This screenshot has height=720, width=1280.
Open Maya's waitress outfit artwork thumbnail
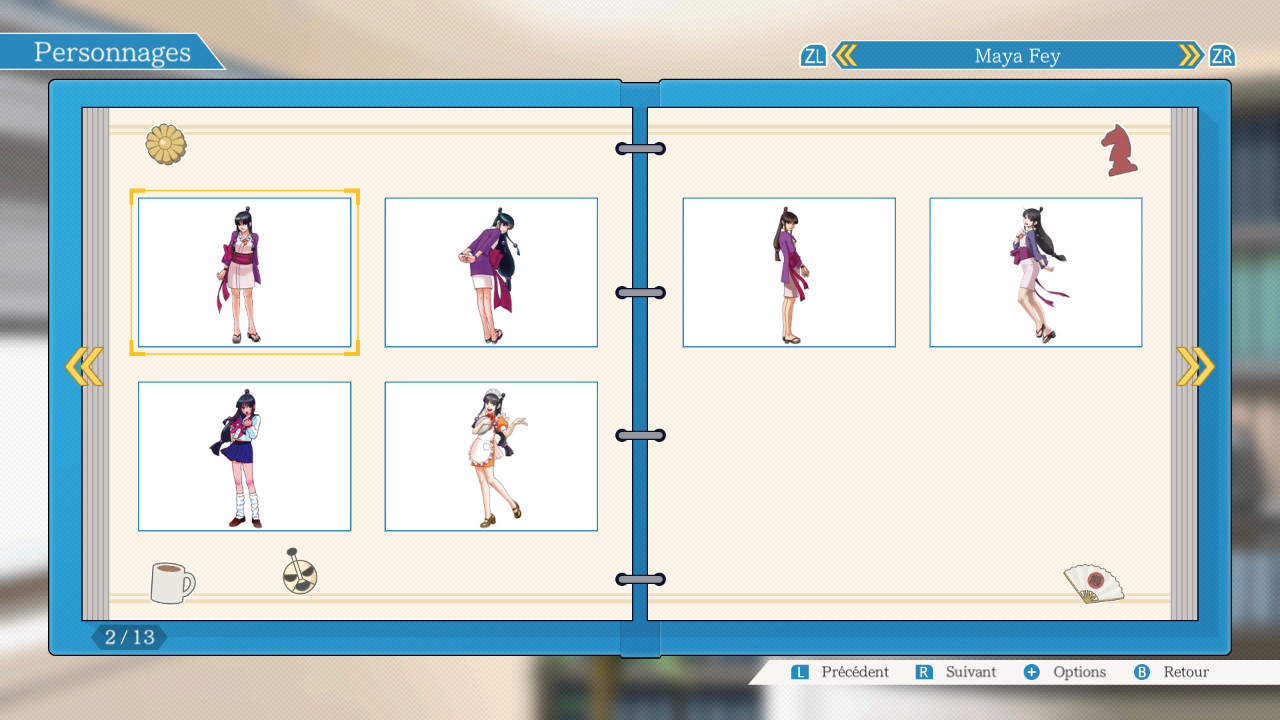(x=491, y=456)
